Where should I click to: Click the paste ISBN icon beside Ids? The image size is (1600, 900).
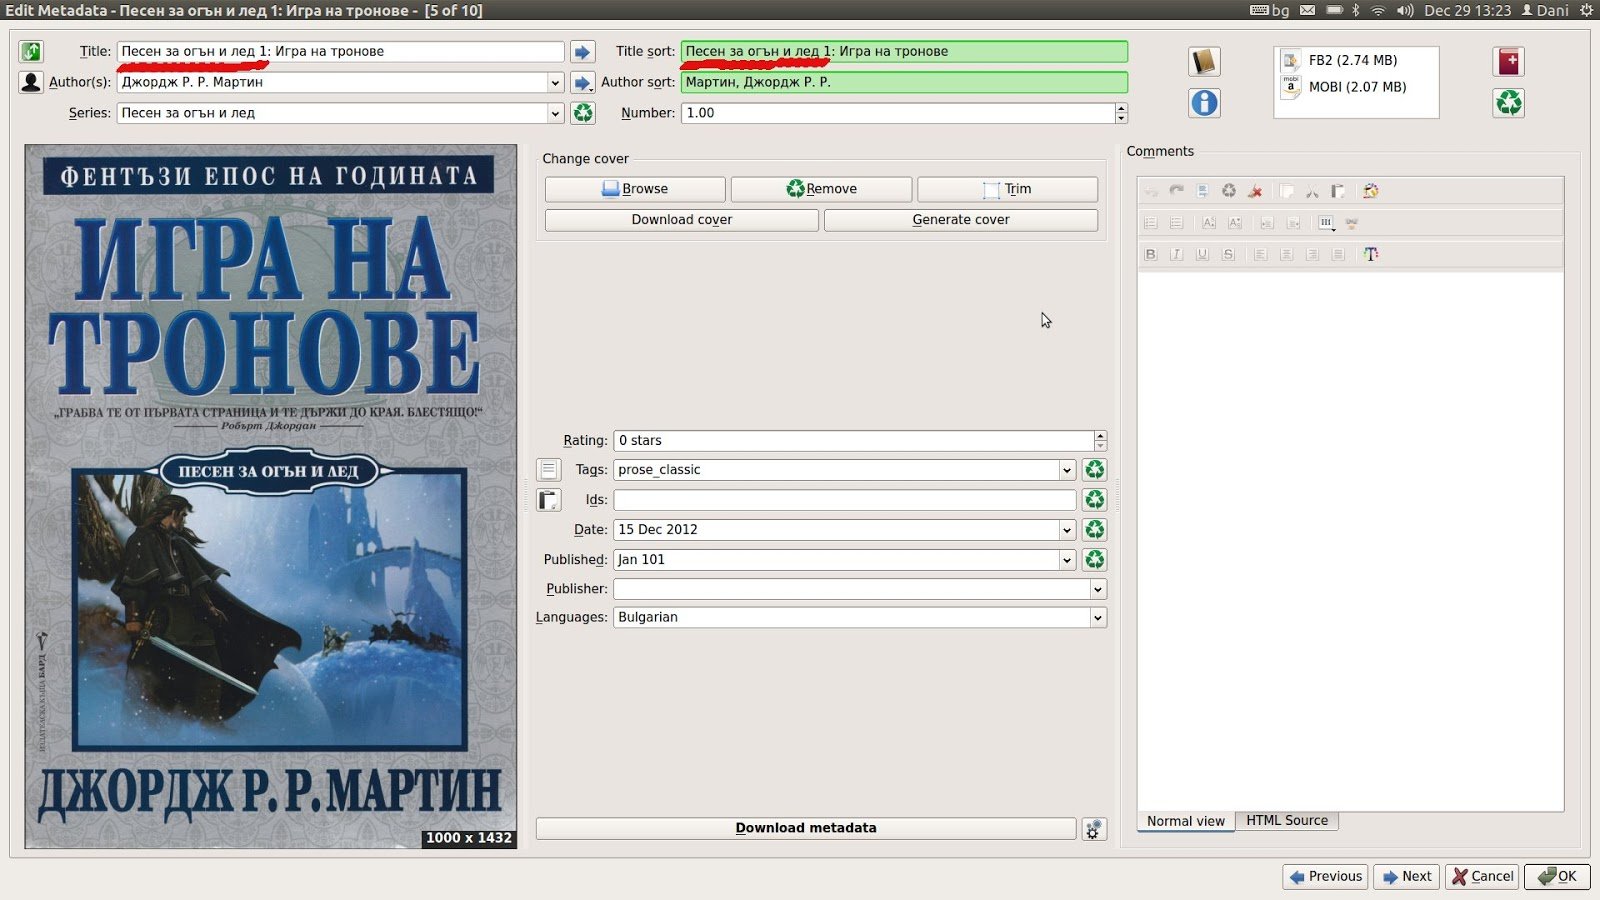(548, 500)
